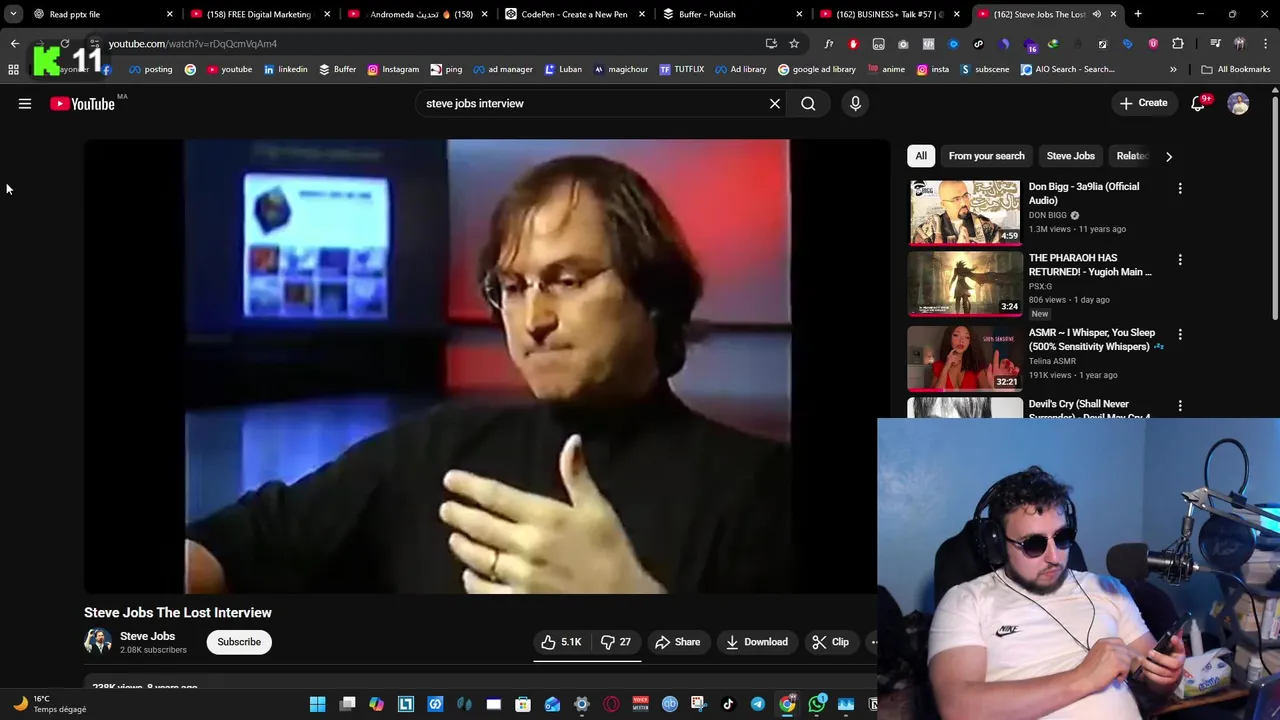1280x720 pixels.
Task: Open the notifications bell
Action: [x=1198, y=103]
